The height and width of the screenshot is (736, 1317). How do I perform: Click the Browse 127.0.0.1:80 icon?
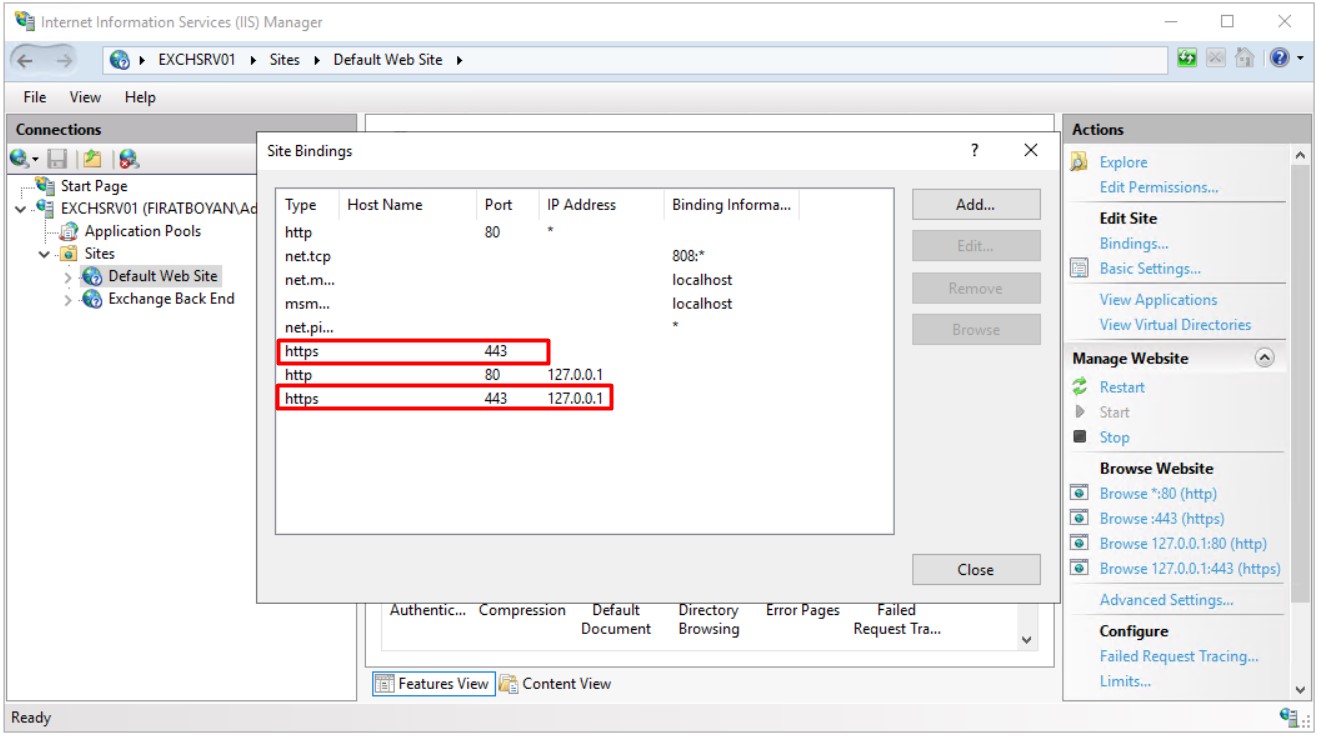[1079, 543]
